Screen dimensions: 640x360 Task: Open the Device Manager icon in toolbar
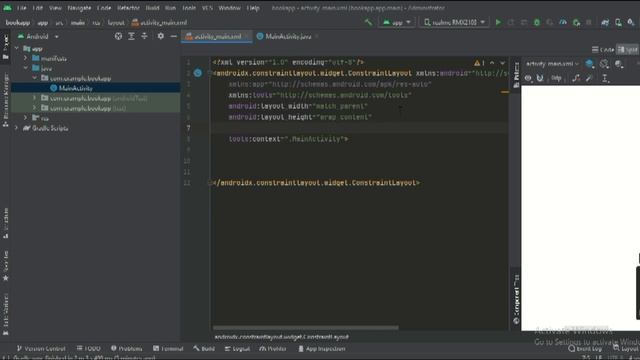point(618,22)
